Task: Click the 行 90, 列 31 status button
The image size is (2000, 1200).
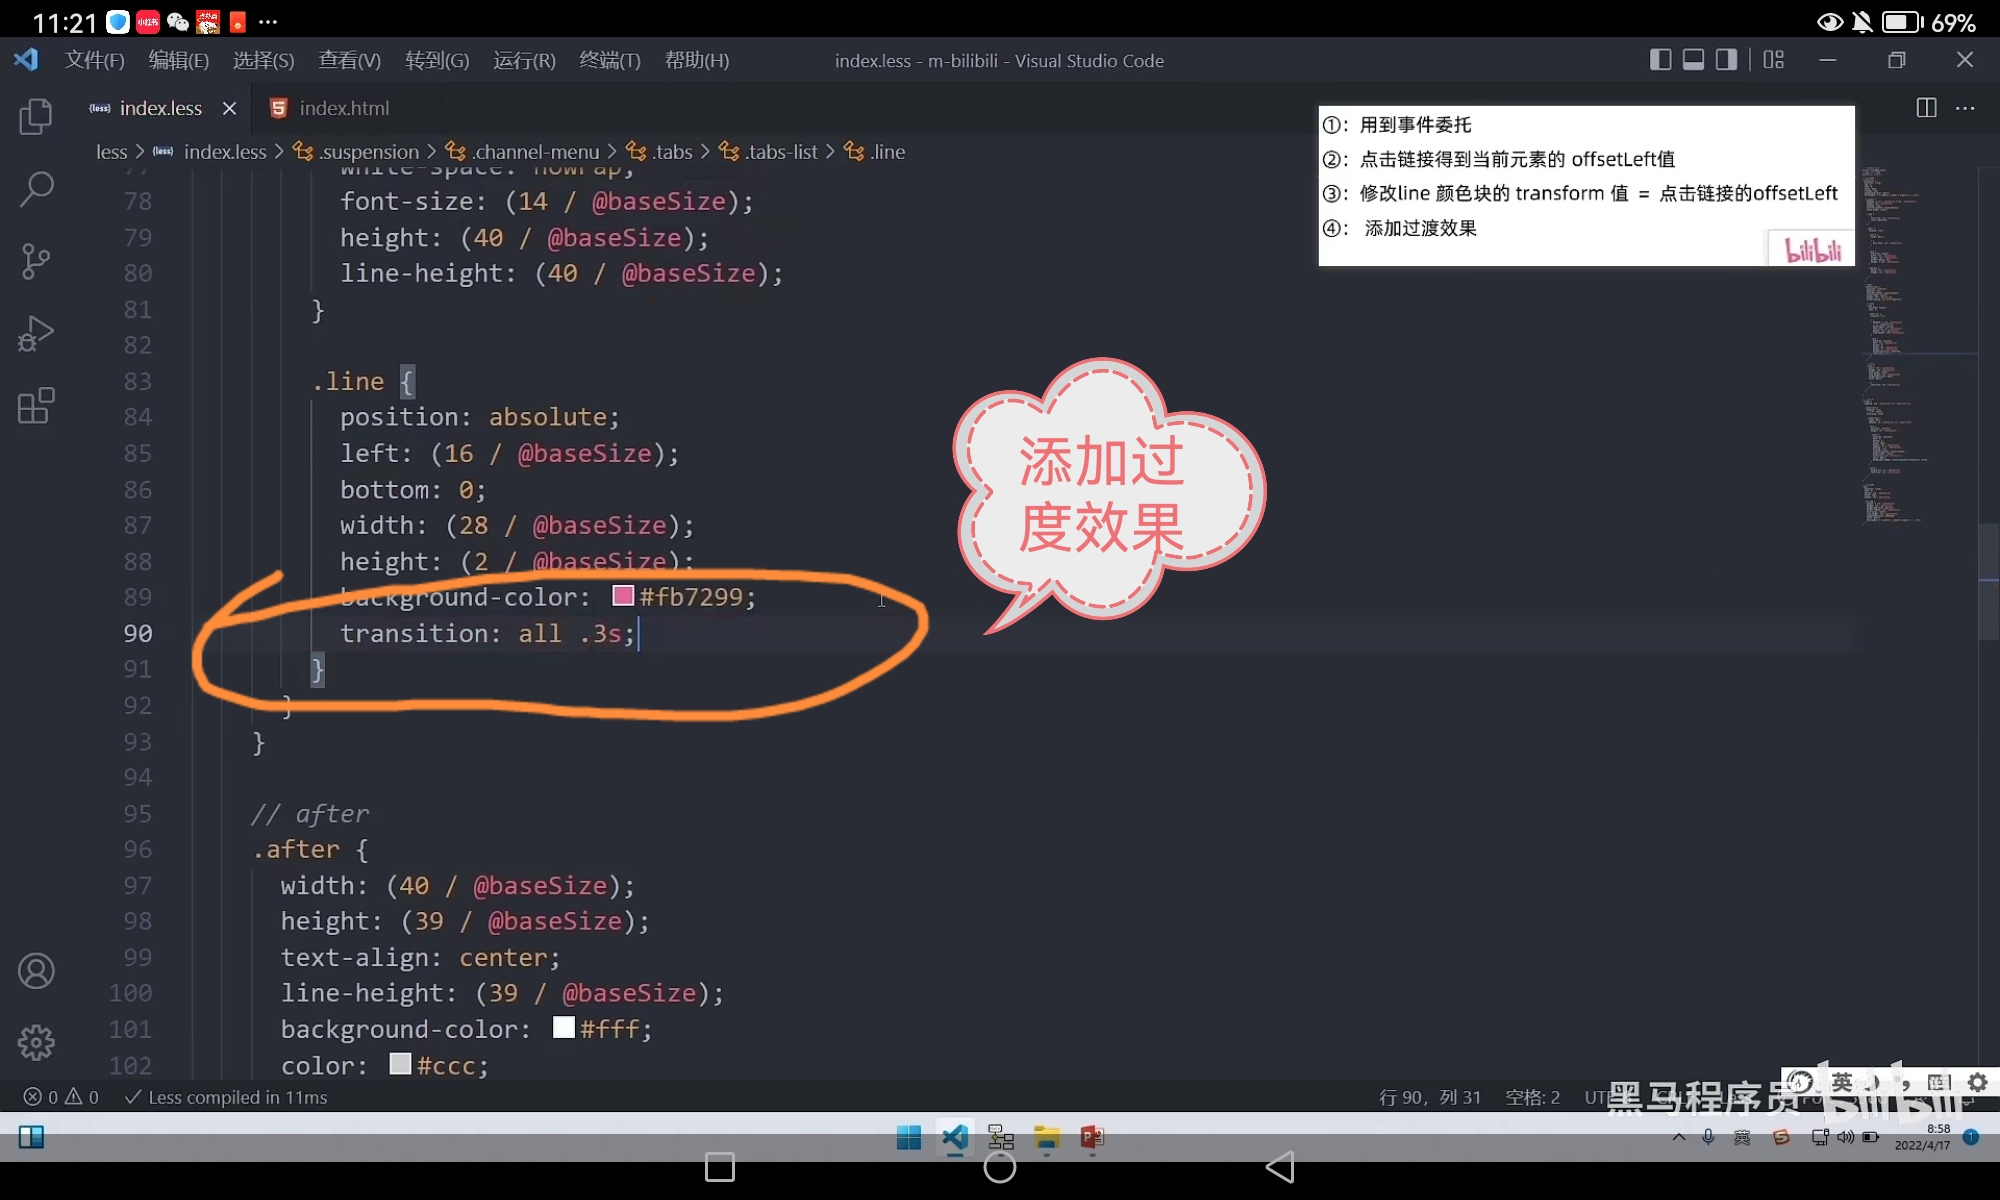Action: click(x=1432, y=1097)
